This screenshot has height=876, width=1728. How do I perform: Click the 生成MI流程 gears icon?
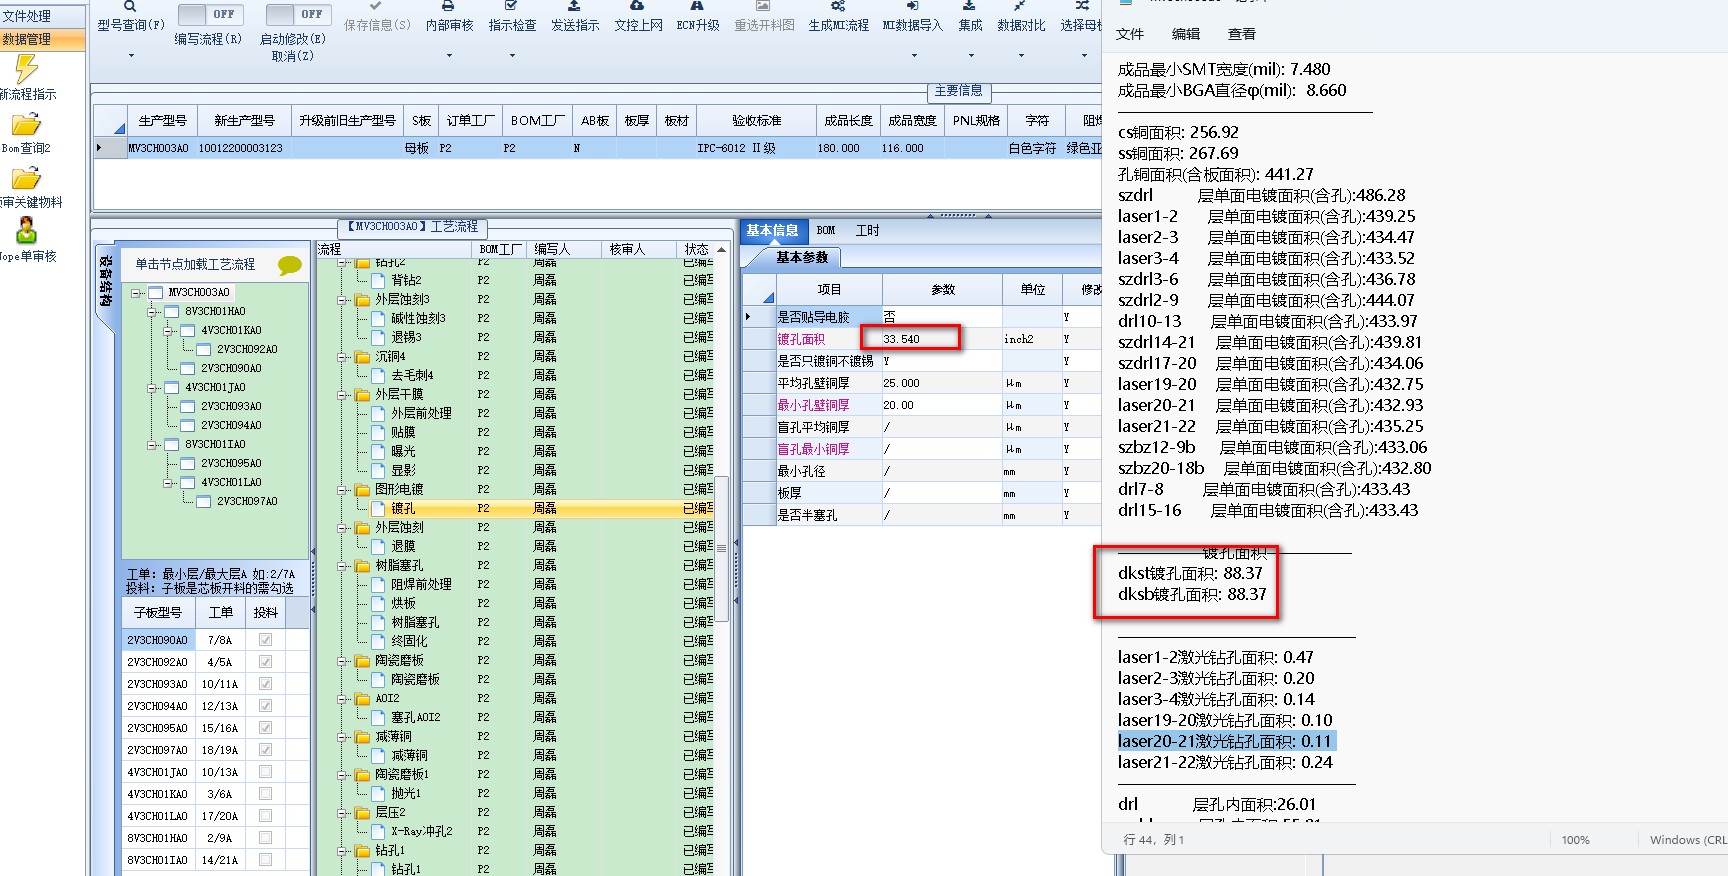[838, 6]
